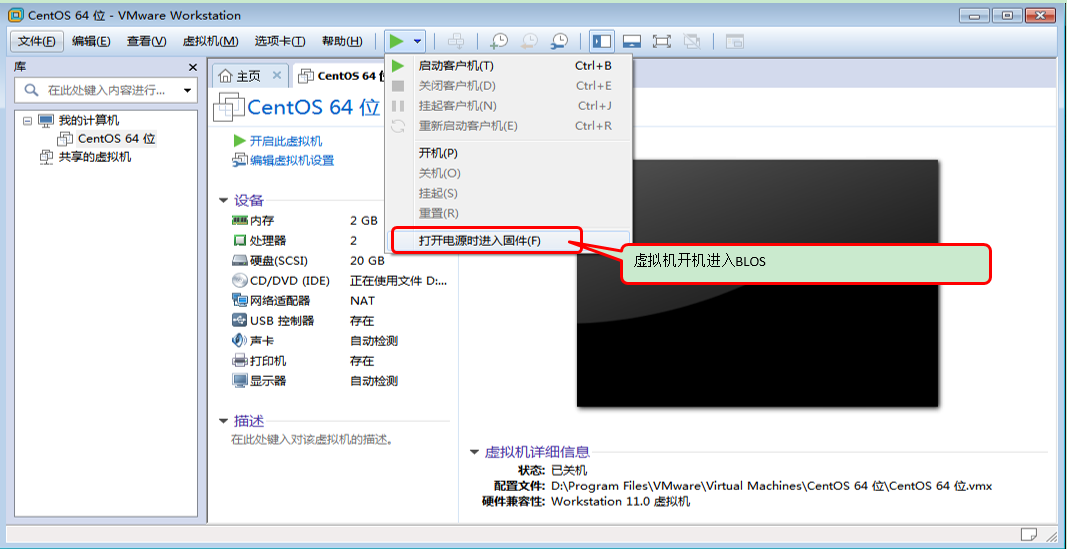
Task: Close the 库 library panel
Action: [193, 67]
